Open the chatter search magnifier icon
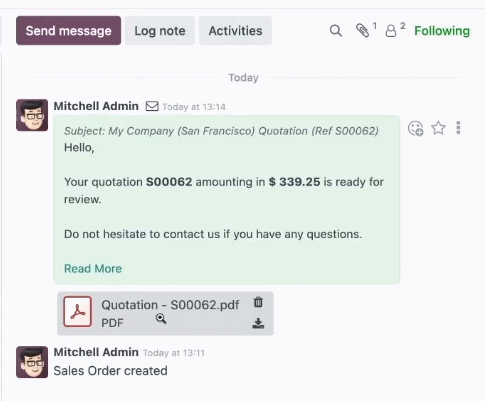Screen dimensions: 485x401 click(x=336, y=31)
